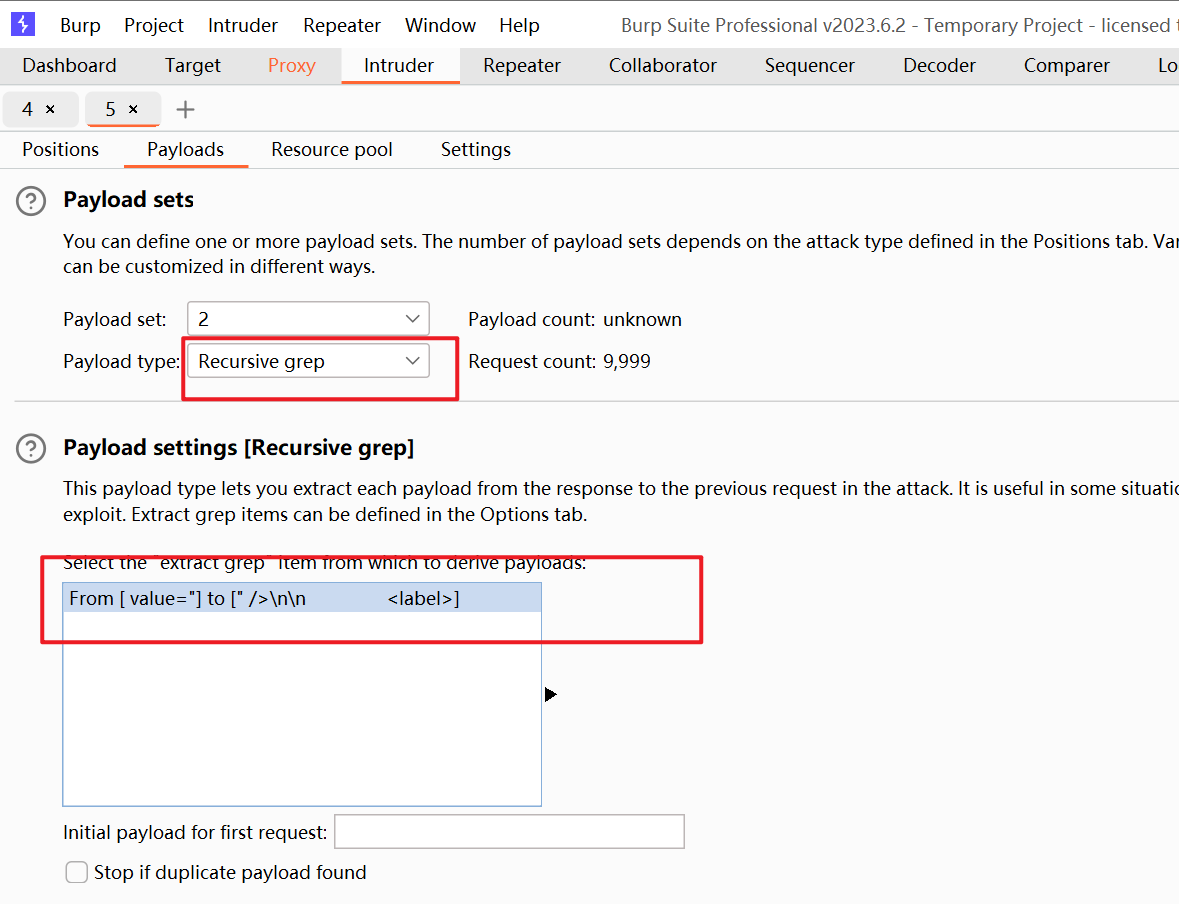Open help for Payload sets section
Viewport: 1179px width, 904px height.
[x=31, y=201]
